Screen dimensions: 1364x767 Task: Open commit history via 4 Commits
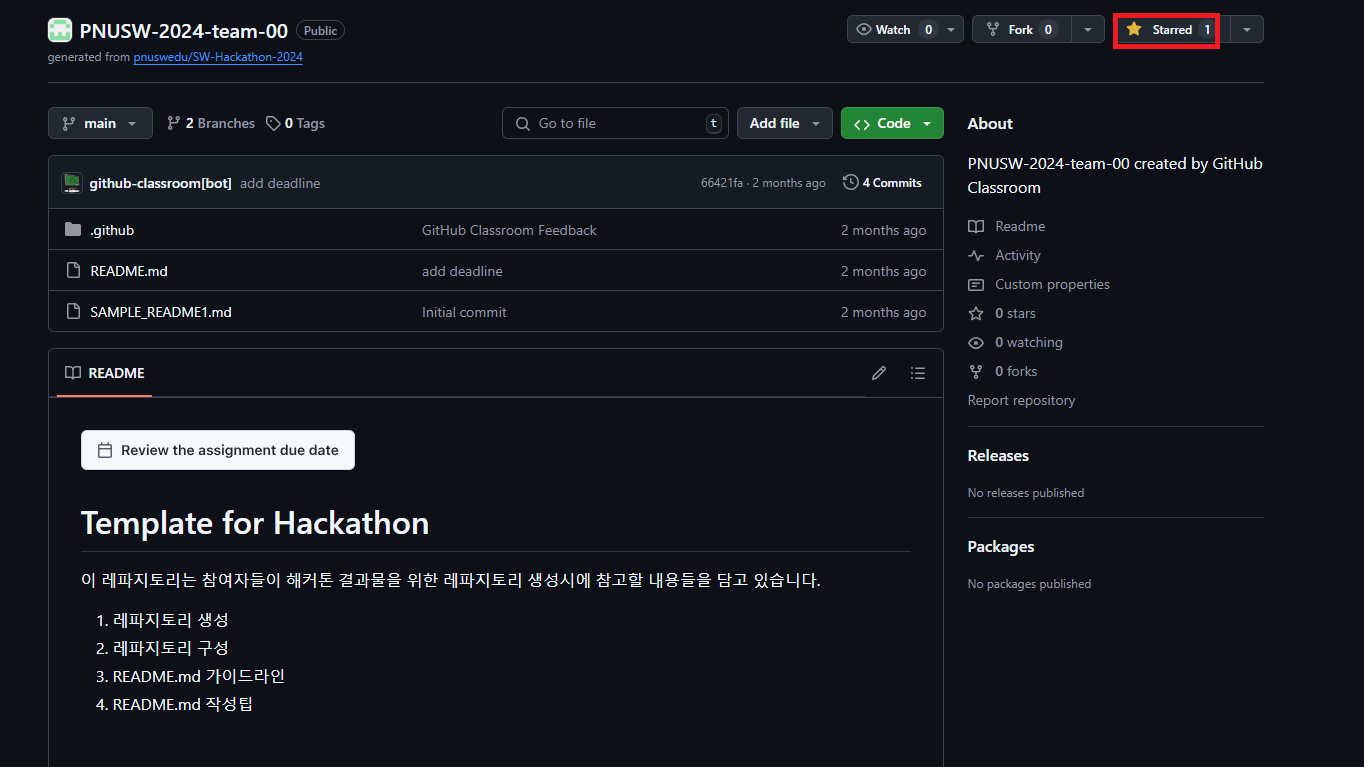tap(882, 183)
